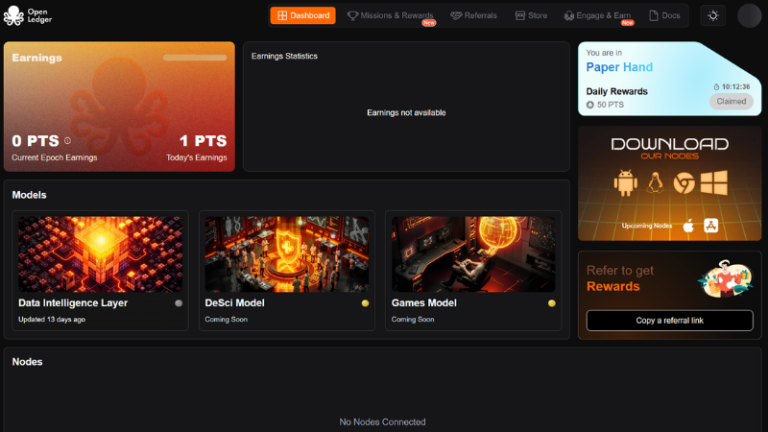Click the Claimed daily rewards button
Image resolution: width=768 pixels, height=432 pixels.
click(731, 101)
